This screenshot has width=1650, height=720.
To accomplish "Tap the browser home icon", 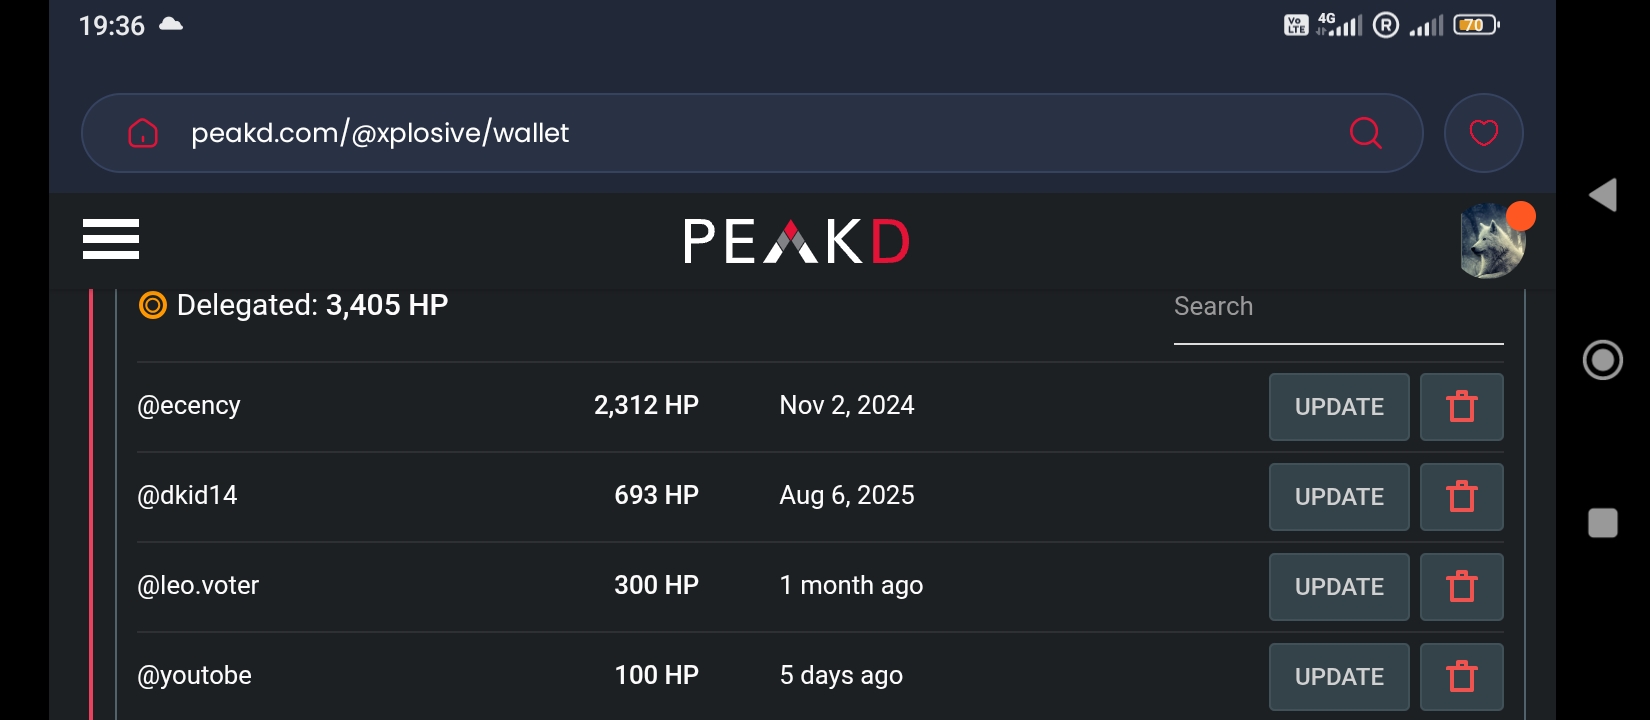I will [x=143, y=133].
